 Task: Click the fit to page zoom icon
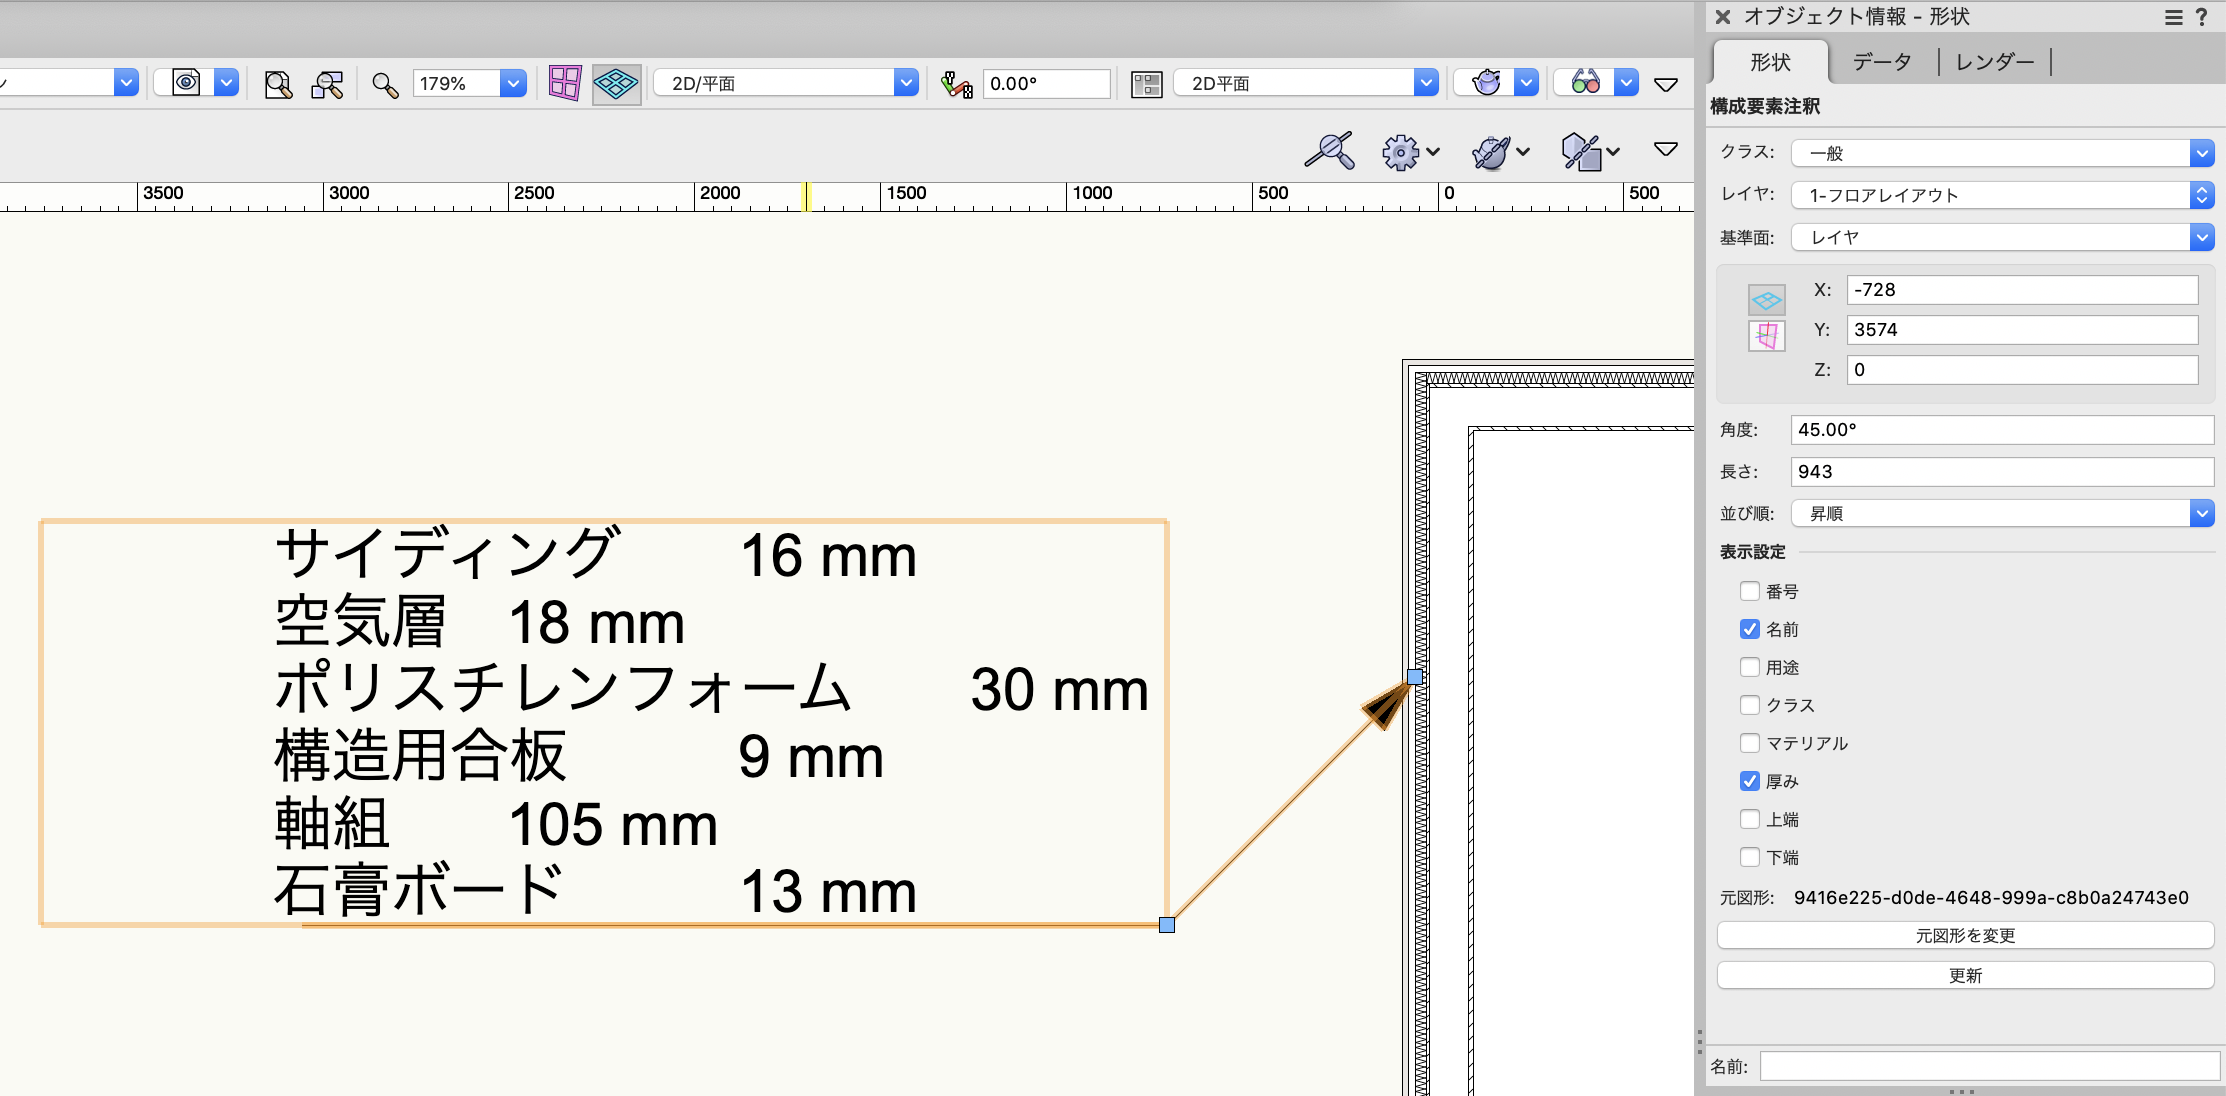[278, 84]
